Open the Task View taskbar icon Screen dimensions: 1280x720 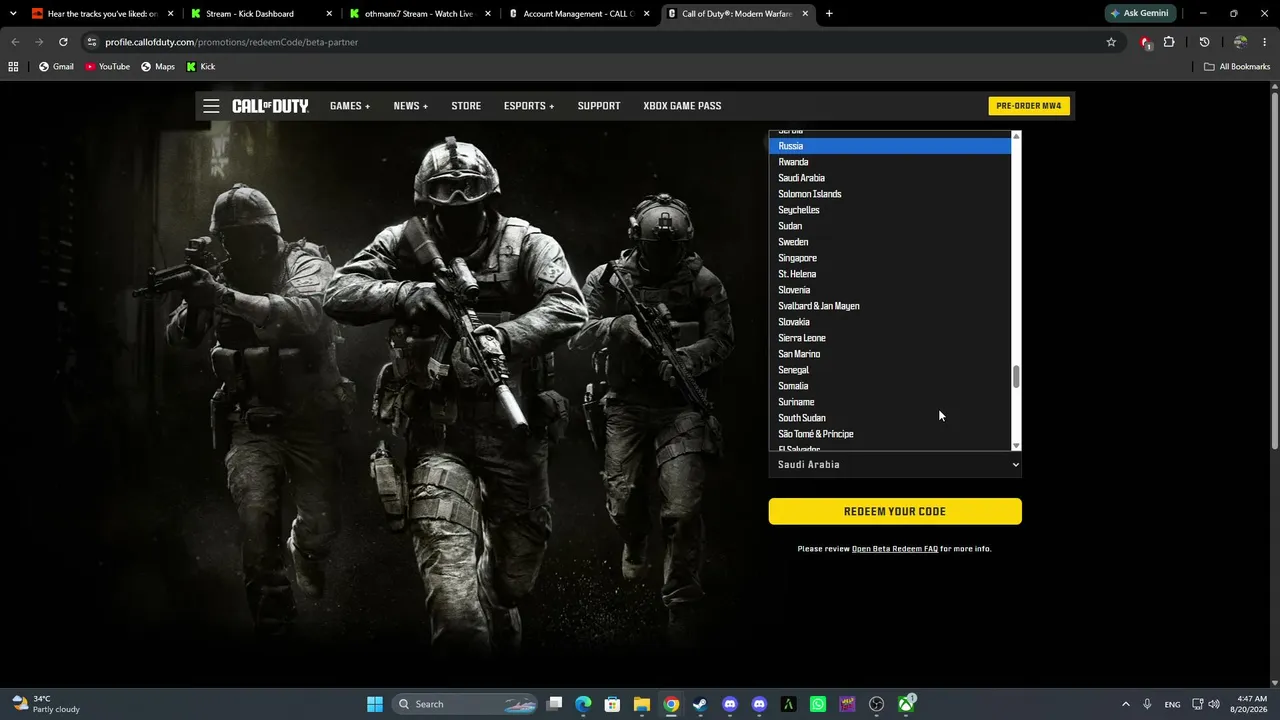tap(554, 704)
